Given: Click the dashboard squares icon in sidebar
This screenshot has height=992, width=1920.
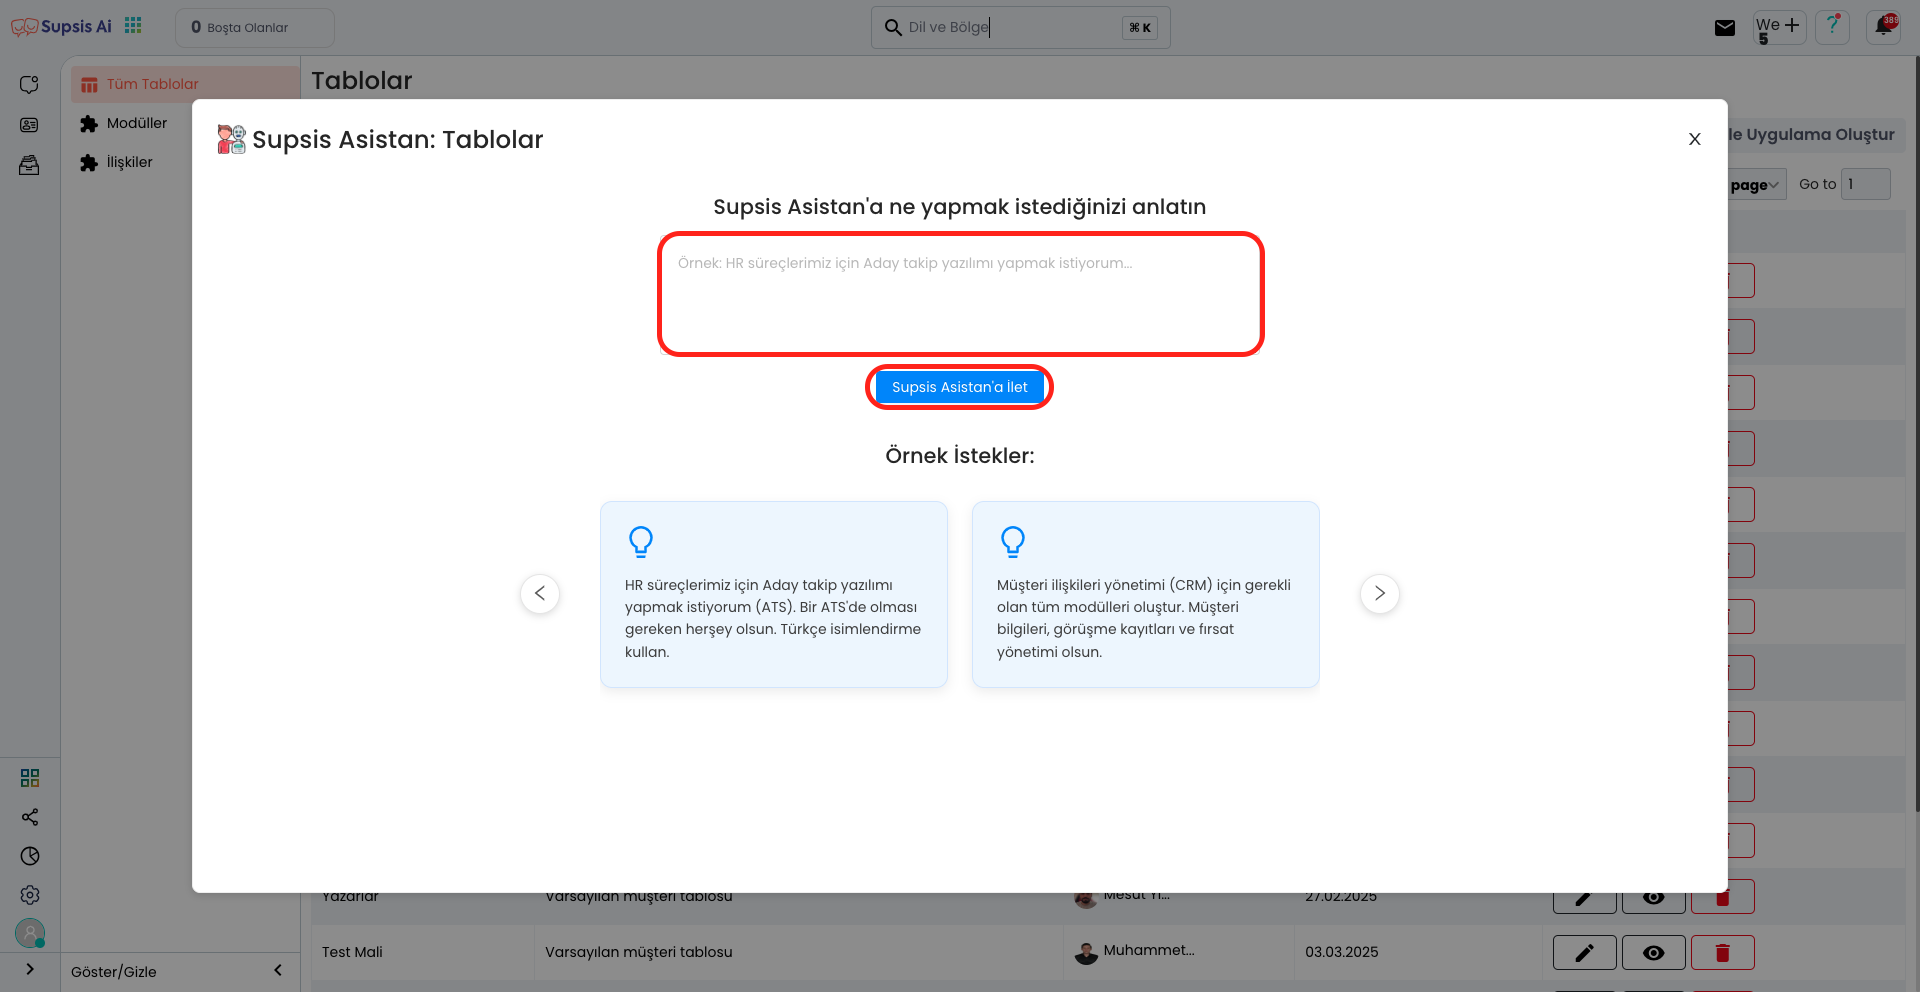Looking at the screenshot, I should [30, 778].
